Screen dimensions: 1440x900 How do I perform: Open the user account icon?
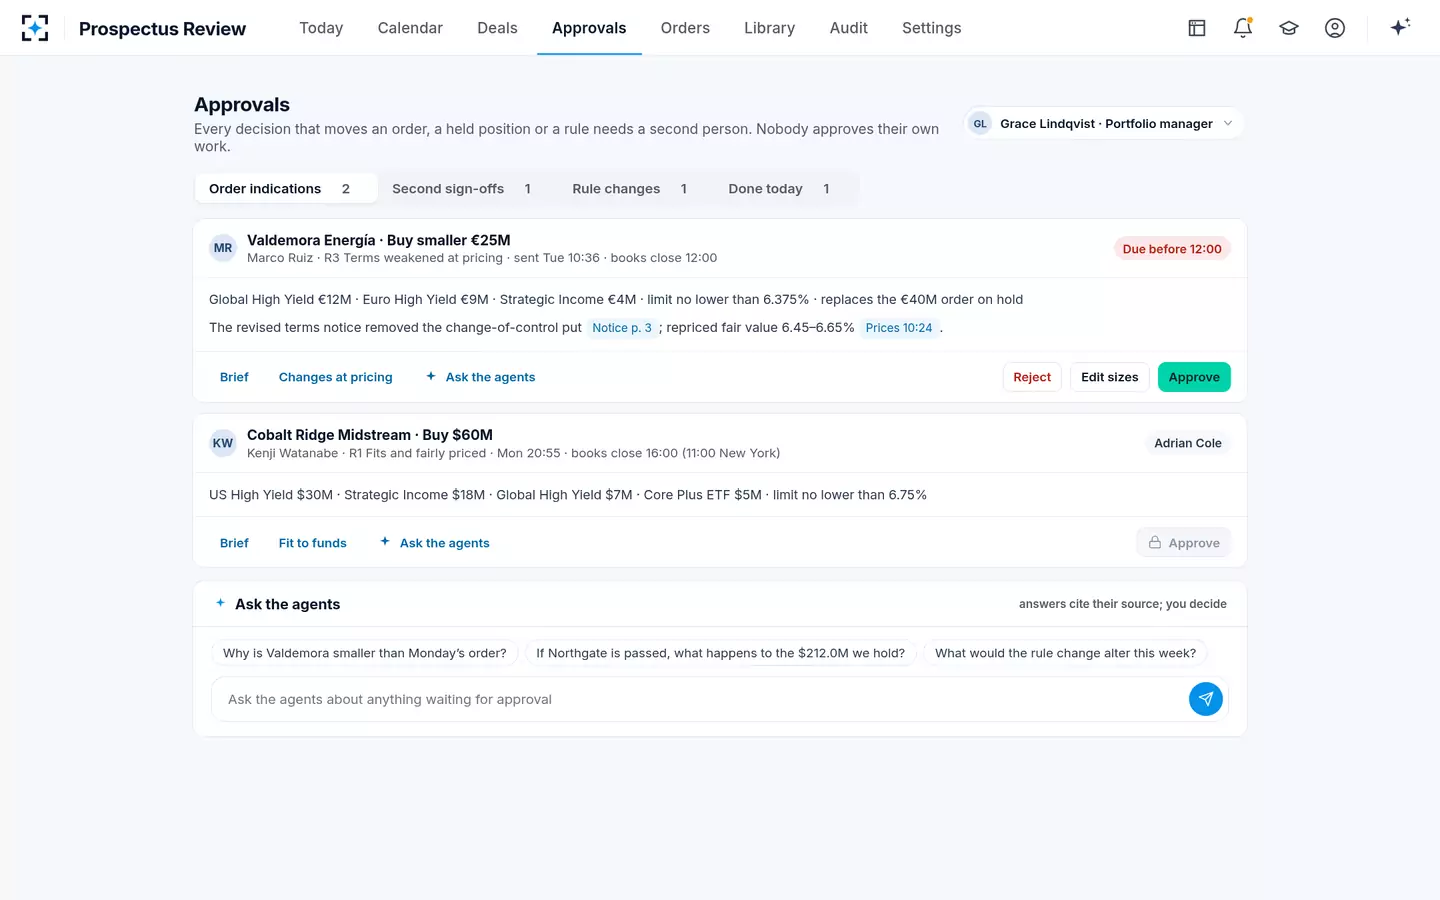[x=1335, y=28]
